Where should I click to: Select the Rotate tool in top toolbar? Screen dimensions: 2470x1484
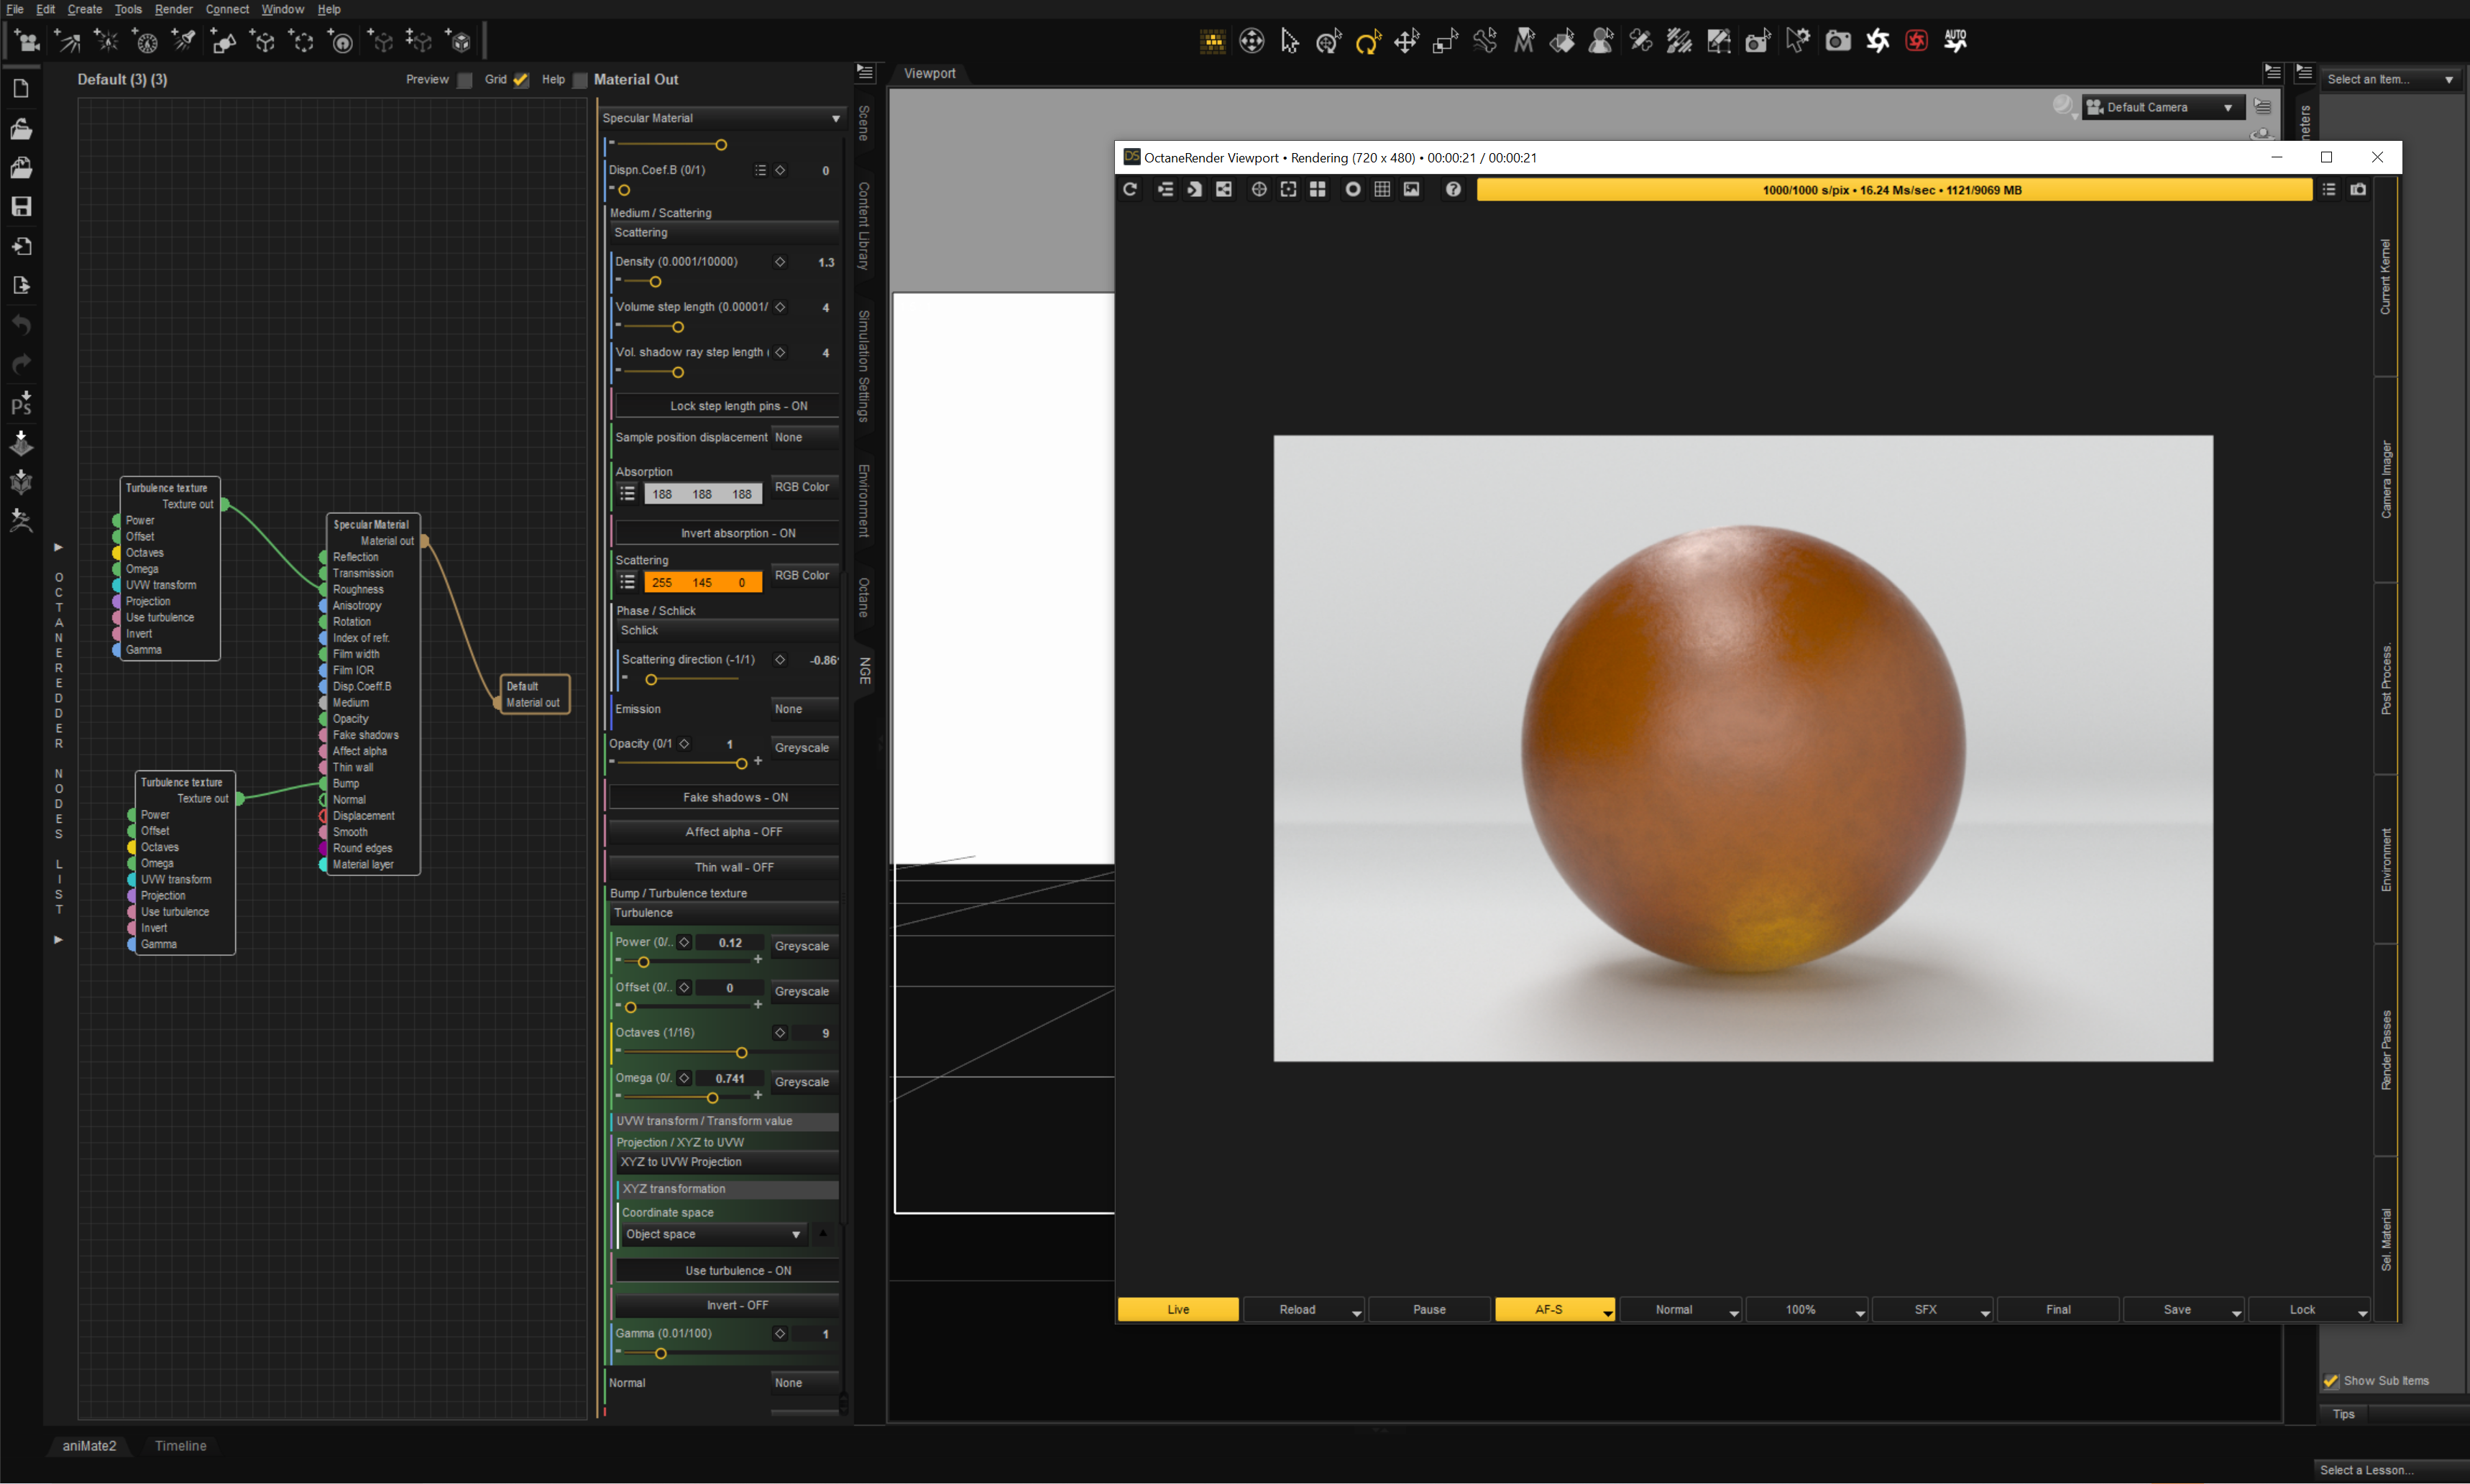[x=1367, y=41]
